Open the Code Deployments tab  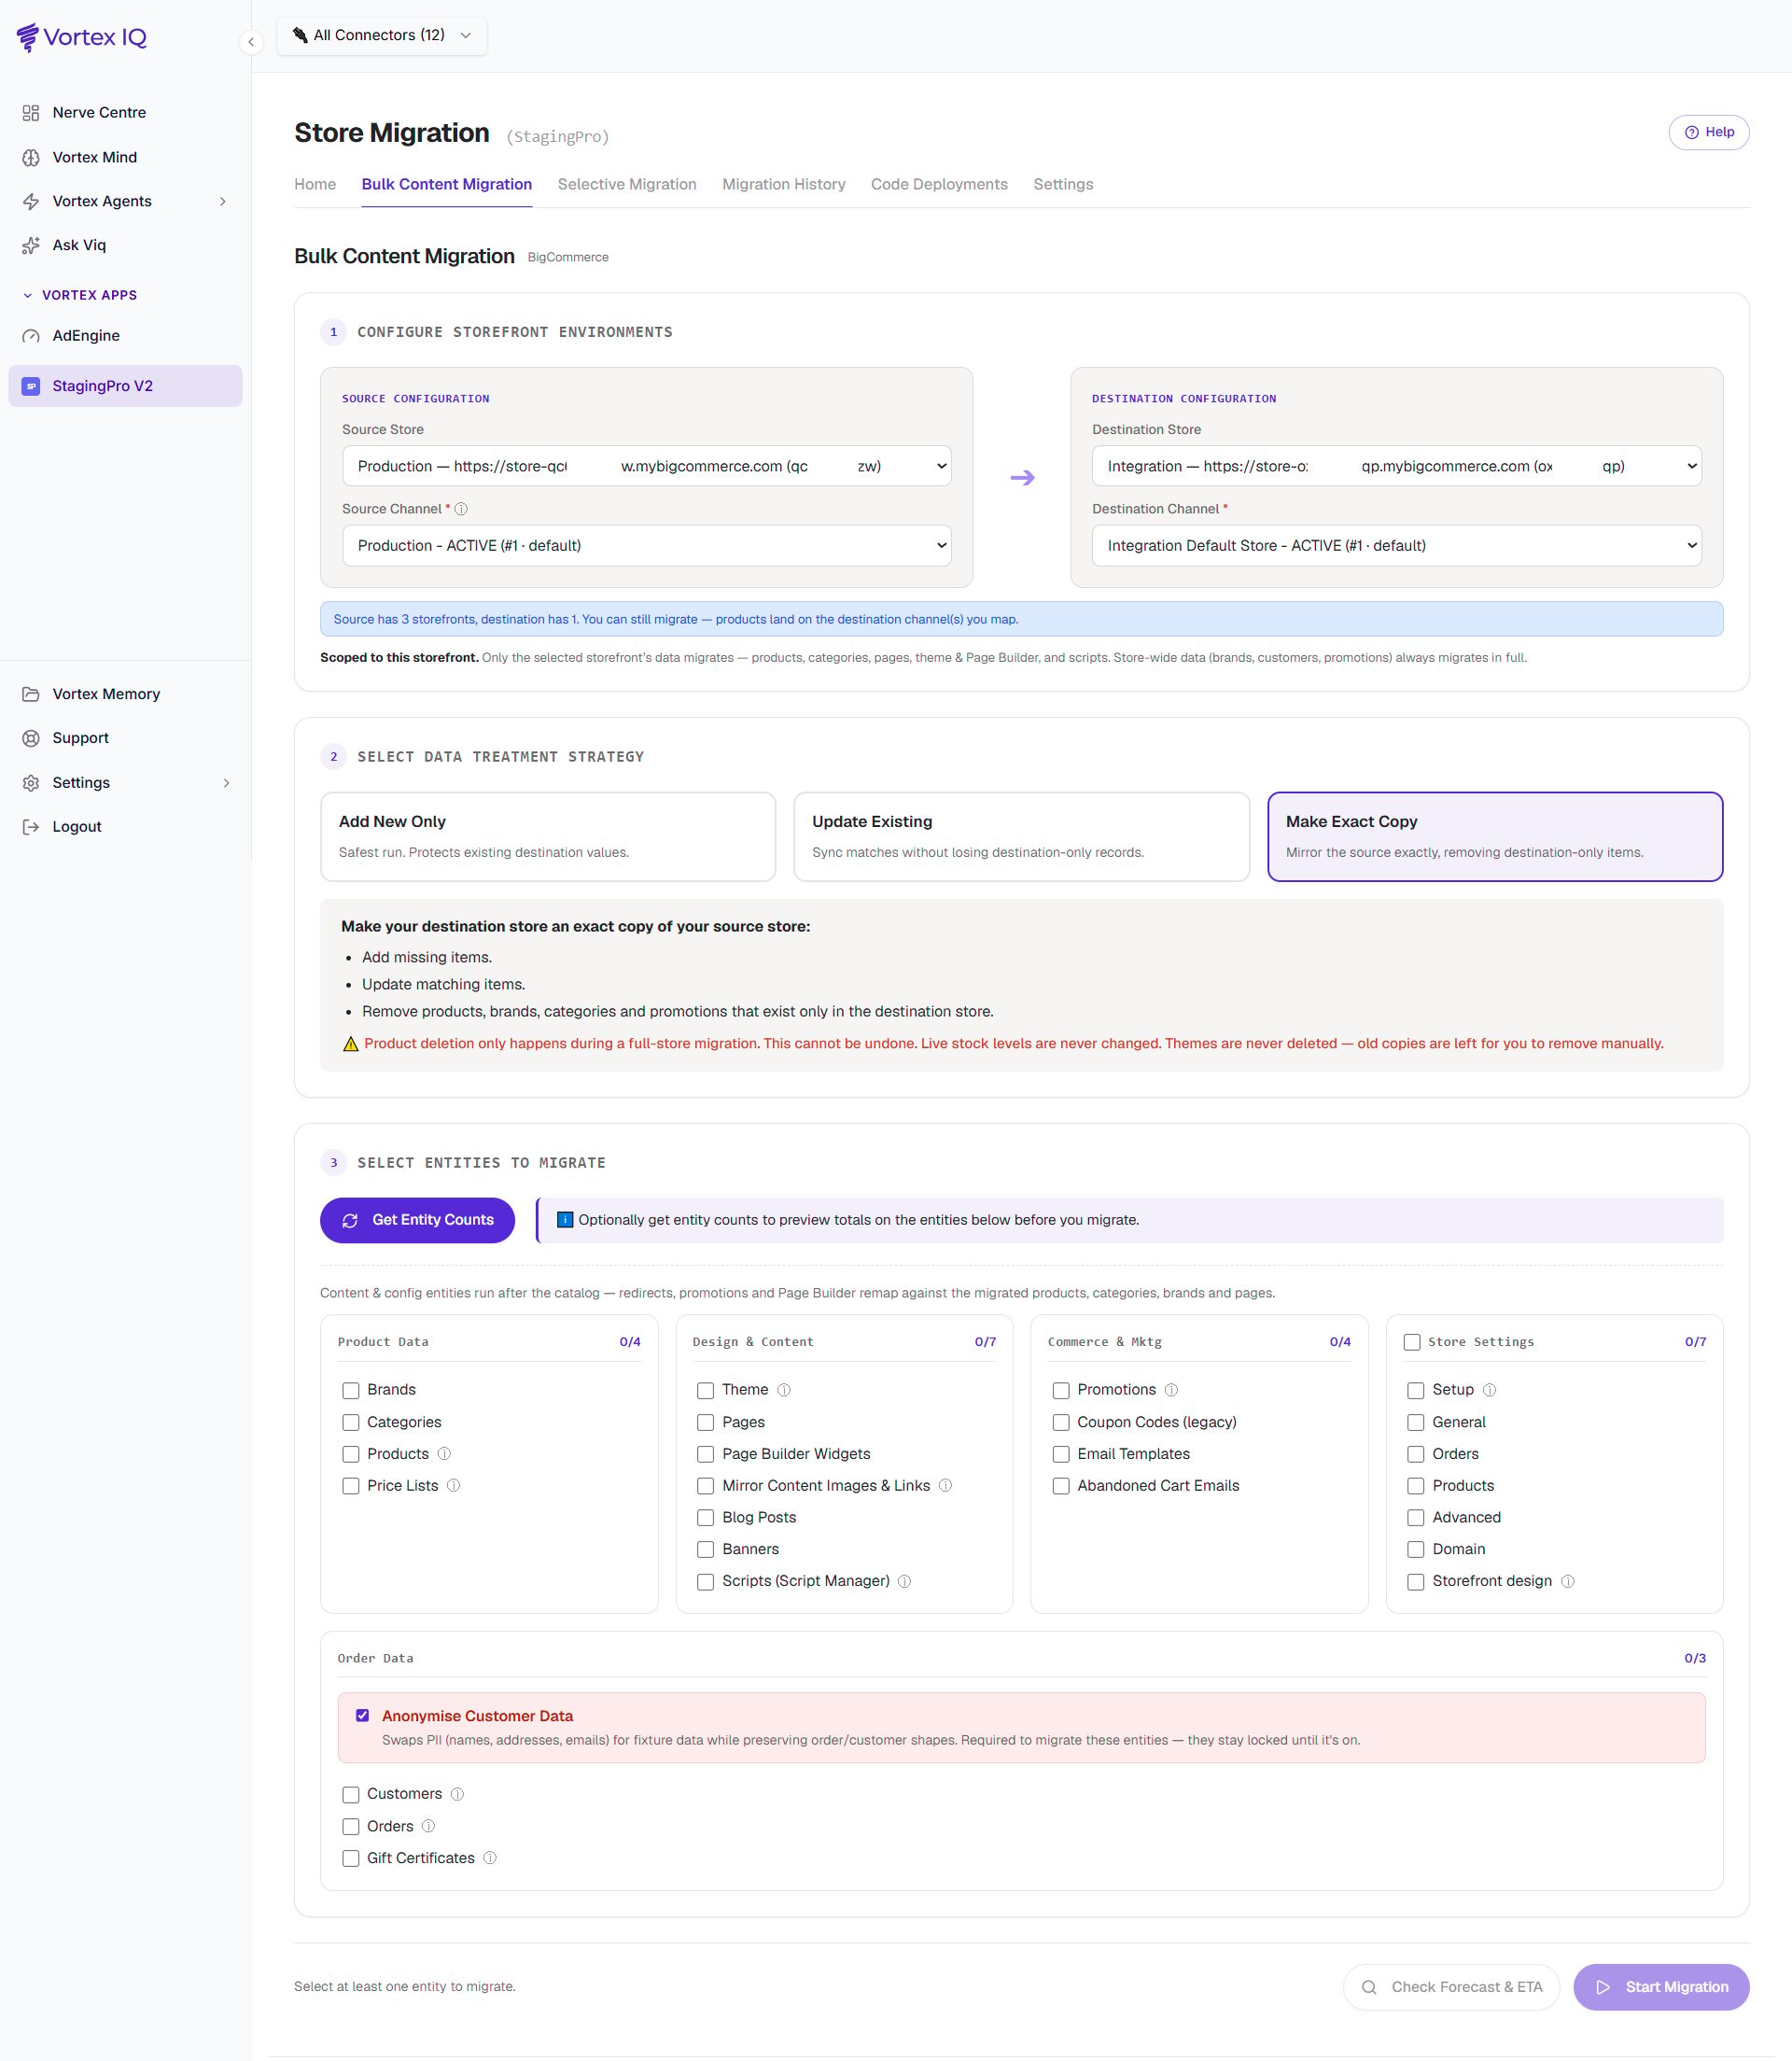[939, 184]
